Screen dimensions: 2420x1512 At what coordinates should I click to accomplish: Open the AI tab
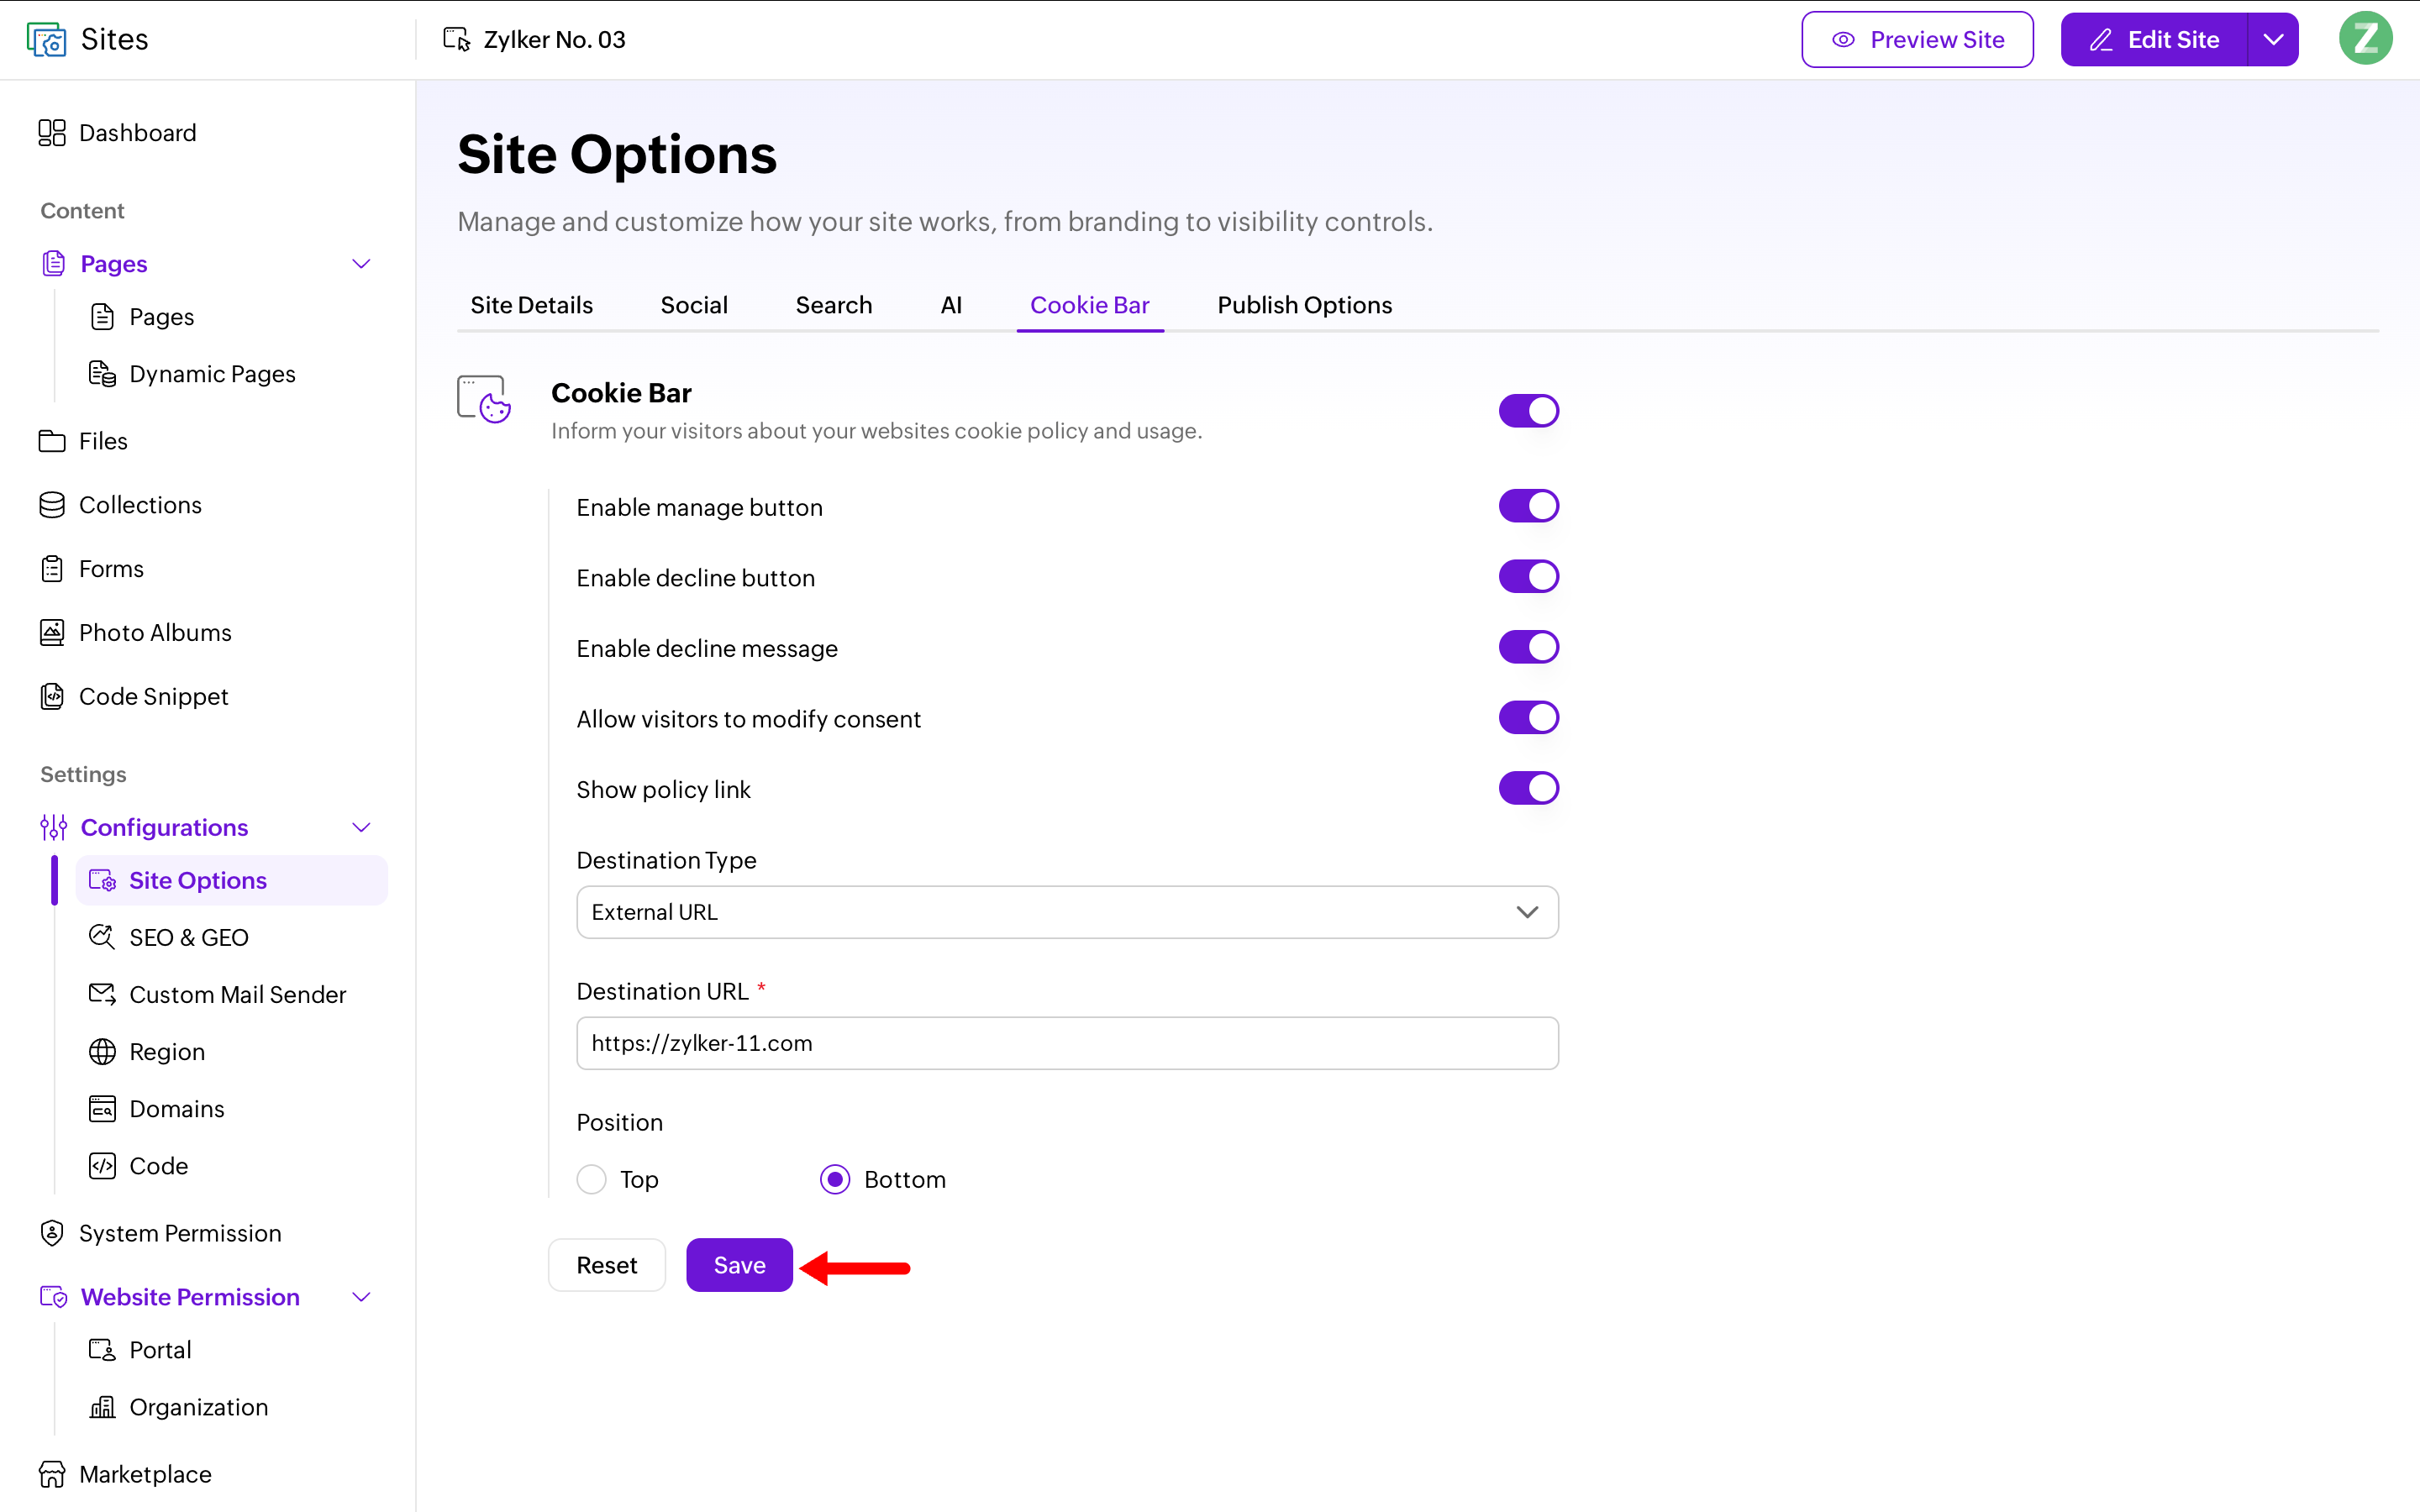pyautogui.click(x=951, y=305)
